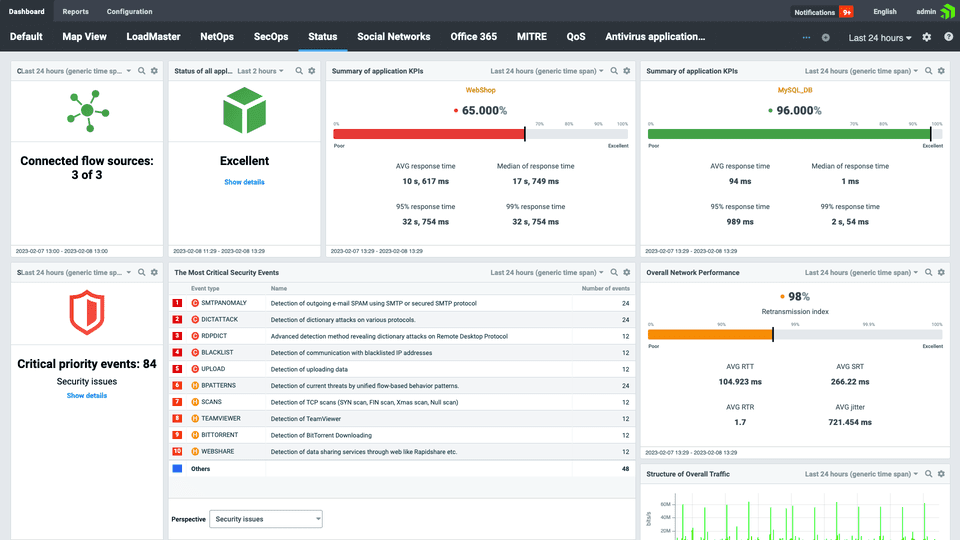Click Show details under Security issues
Viewport: 960px width, 540px height.
click(x=86, y=396)
